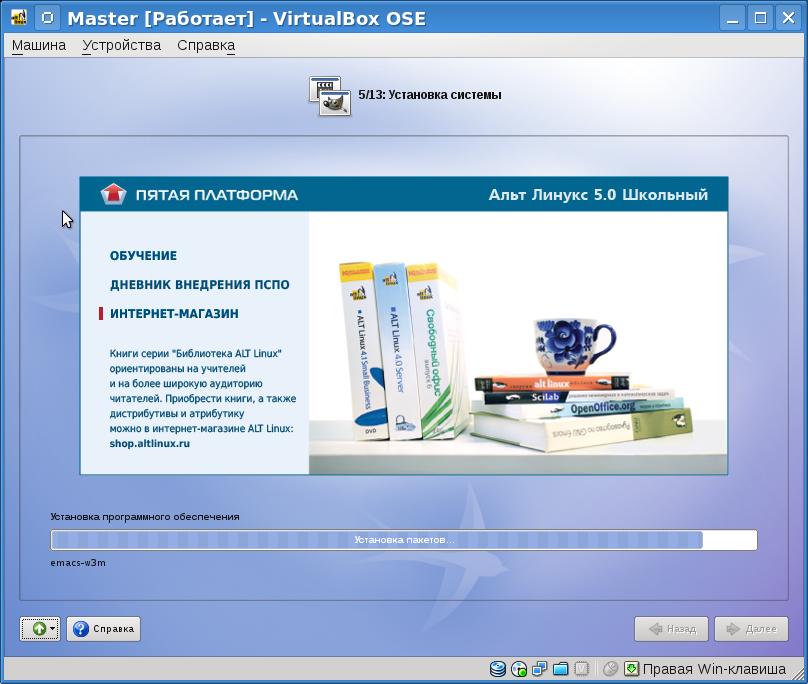Click the CD/DVD drive status icon

click(519, 669)
